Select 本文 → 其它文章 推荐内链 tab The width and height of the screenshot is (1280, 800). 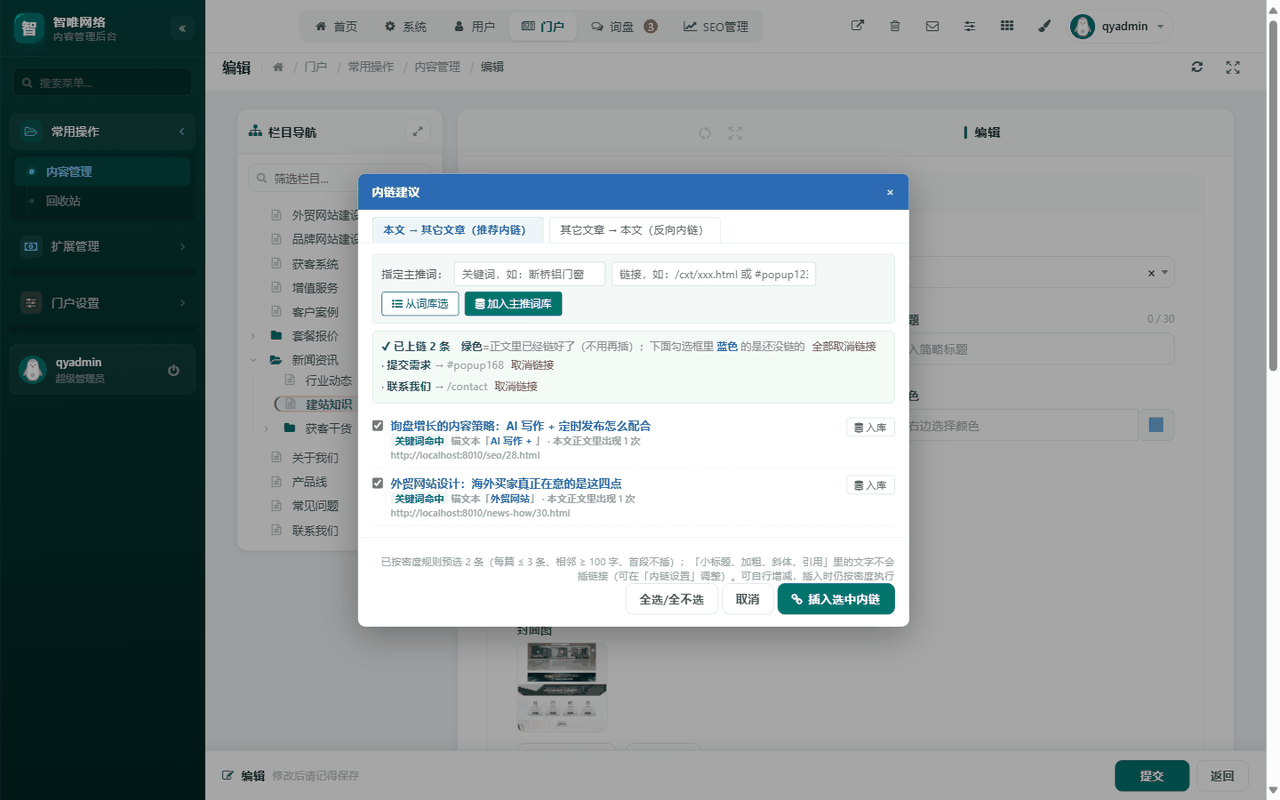tap(457, 230)
